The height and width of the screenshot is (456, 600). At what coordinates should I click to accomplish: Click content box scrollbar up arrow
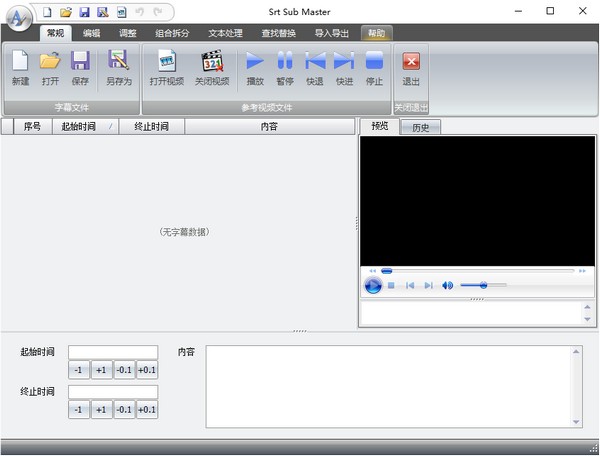[x=576, y=352]
